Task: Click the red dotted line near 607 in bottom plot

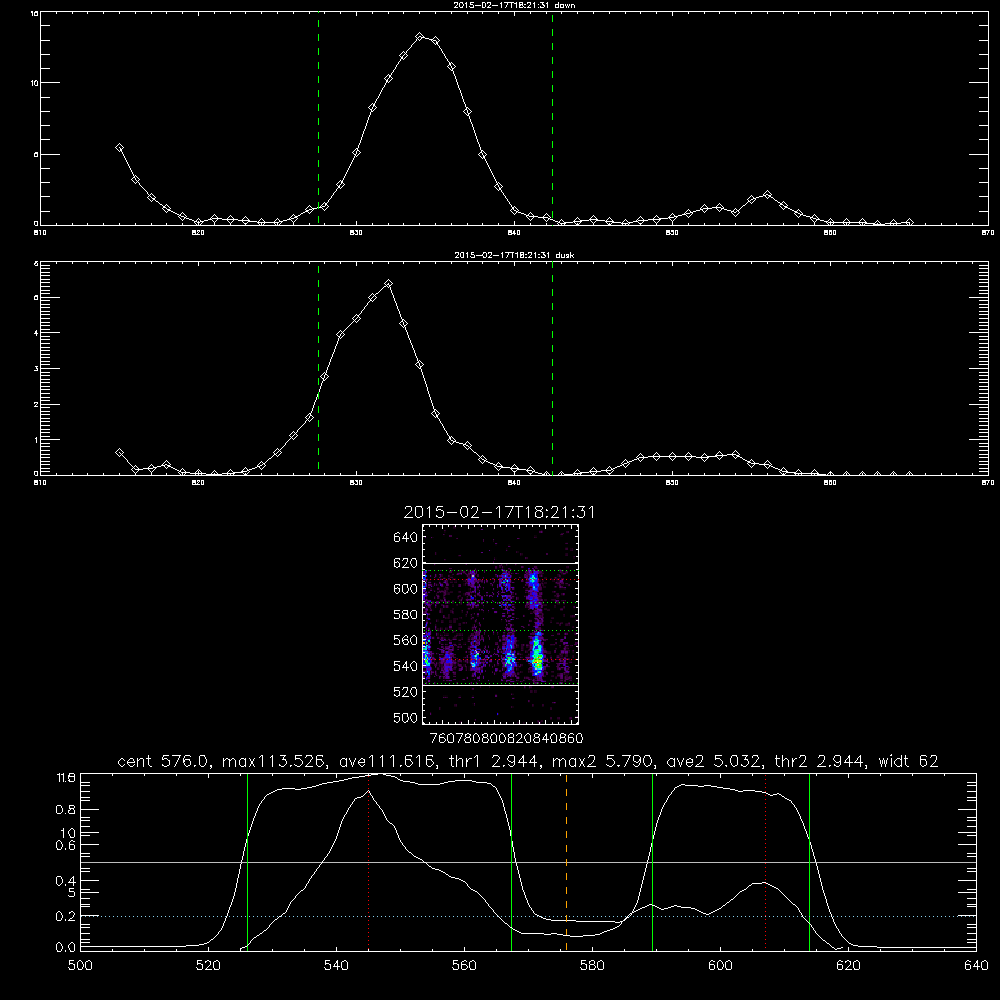Action: (x=765, y=862)
